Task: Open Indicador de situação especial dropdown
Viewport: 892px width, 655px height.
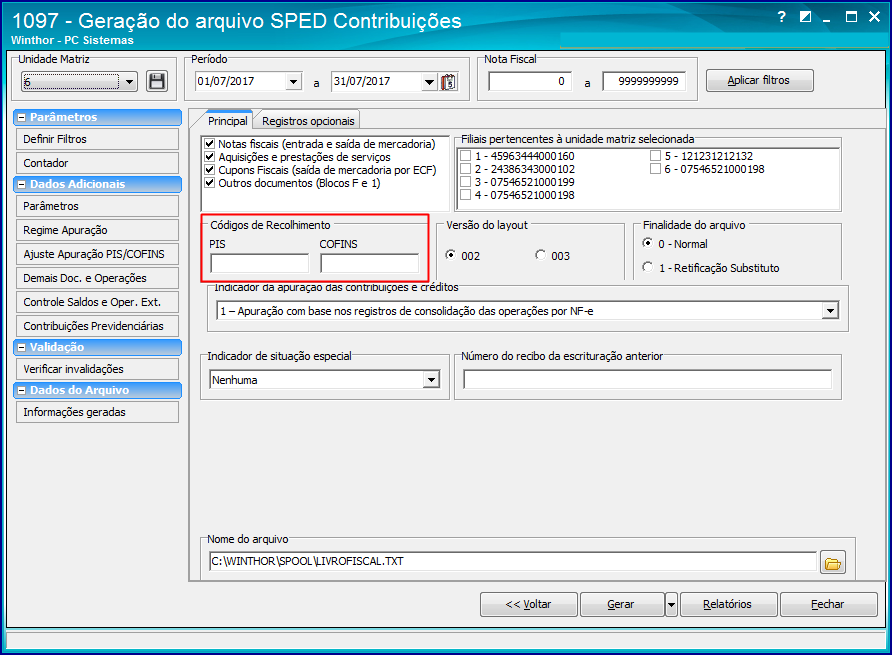Action: click(x=432, y=380)
